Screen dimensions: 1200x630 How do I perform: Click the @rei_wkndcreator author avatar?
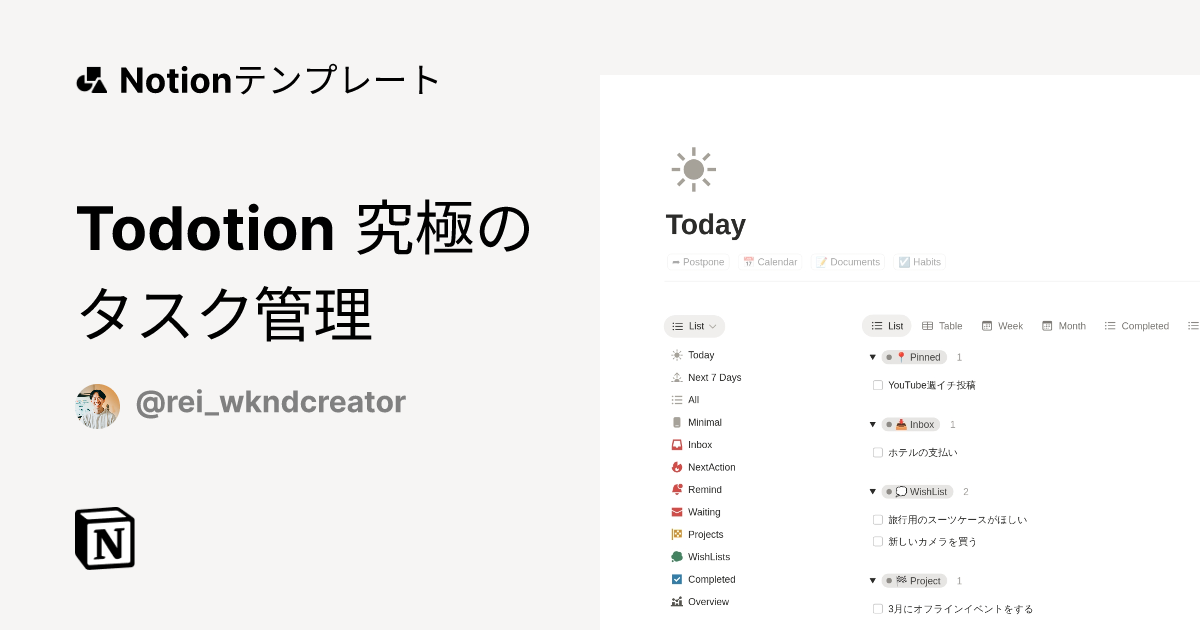[98, 406]
